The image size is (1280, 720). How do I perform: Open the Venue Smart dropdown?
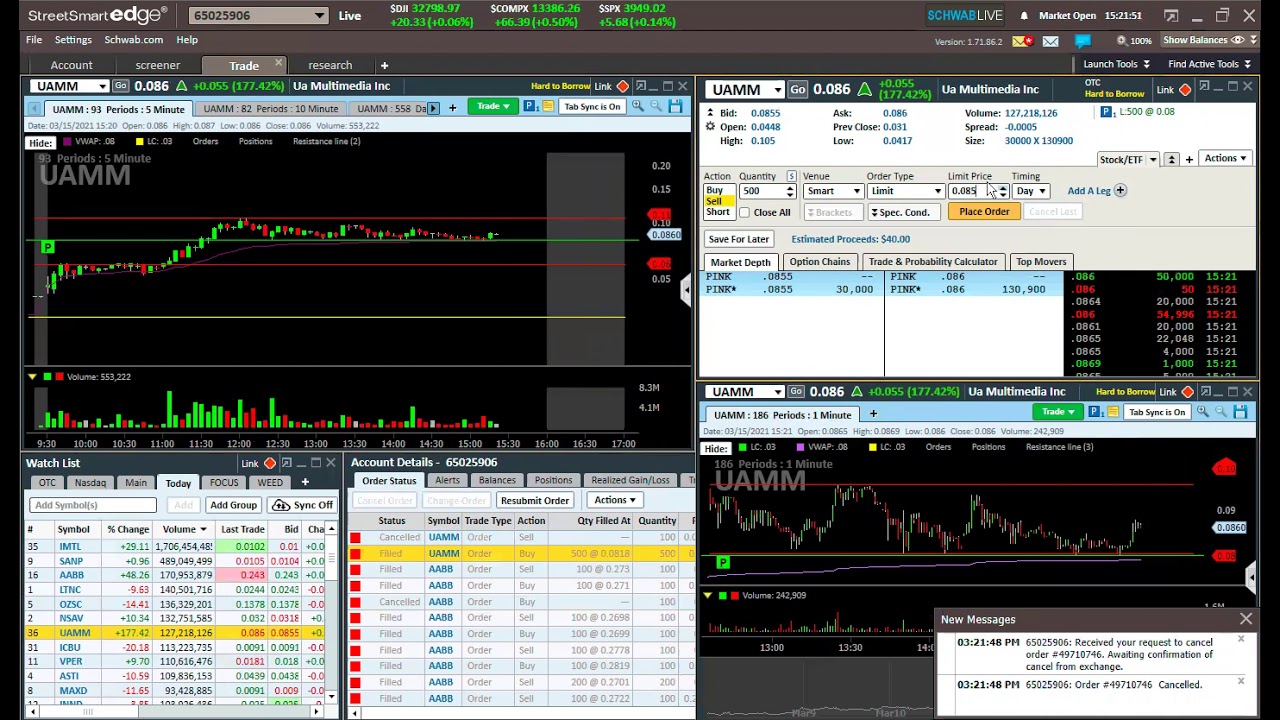coord(832,191)
